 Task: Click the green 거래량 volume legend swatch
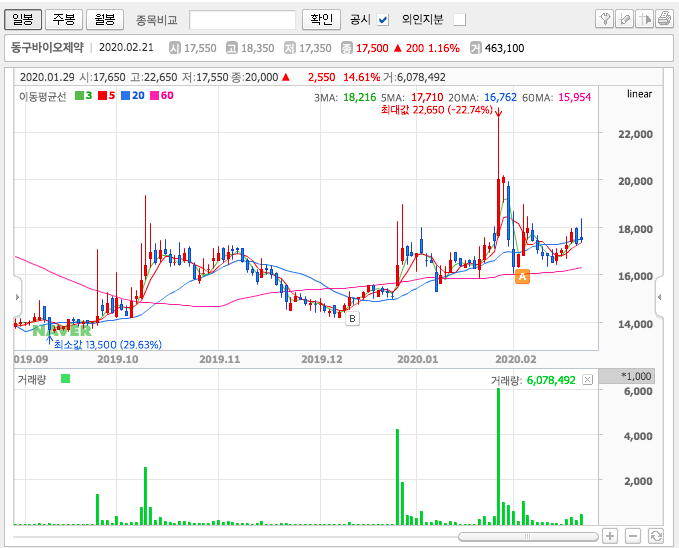pyautogui.click(x=65, y=379)
